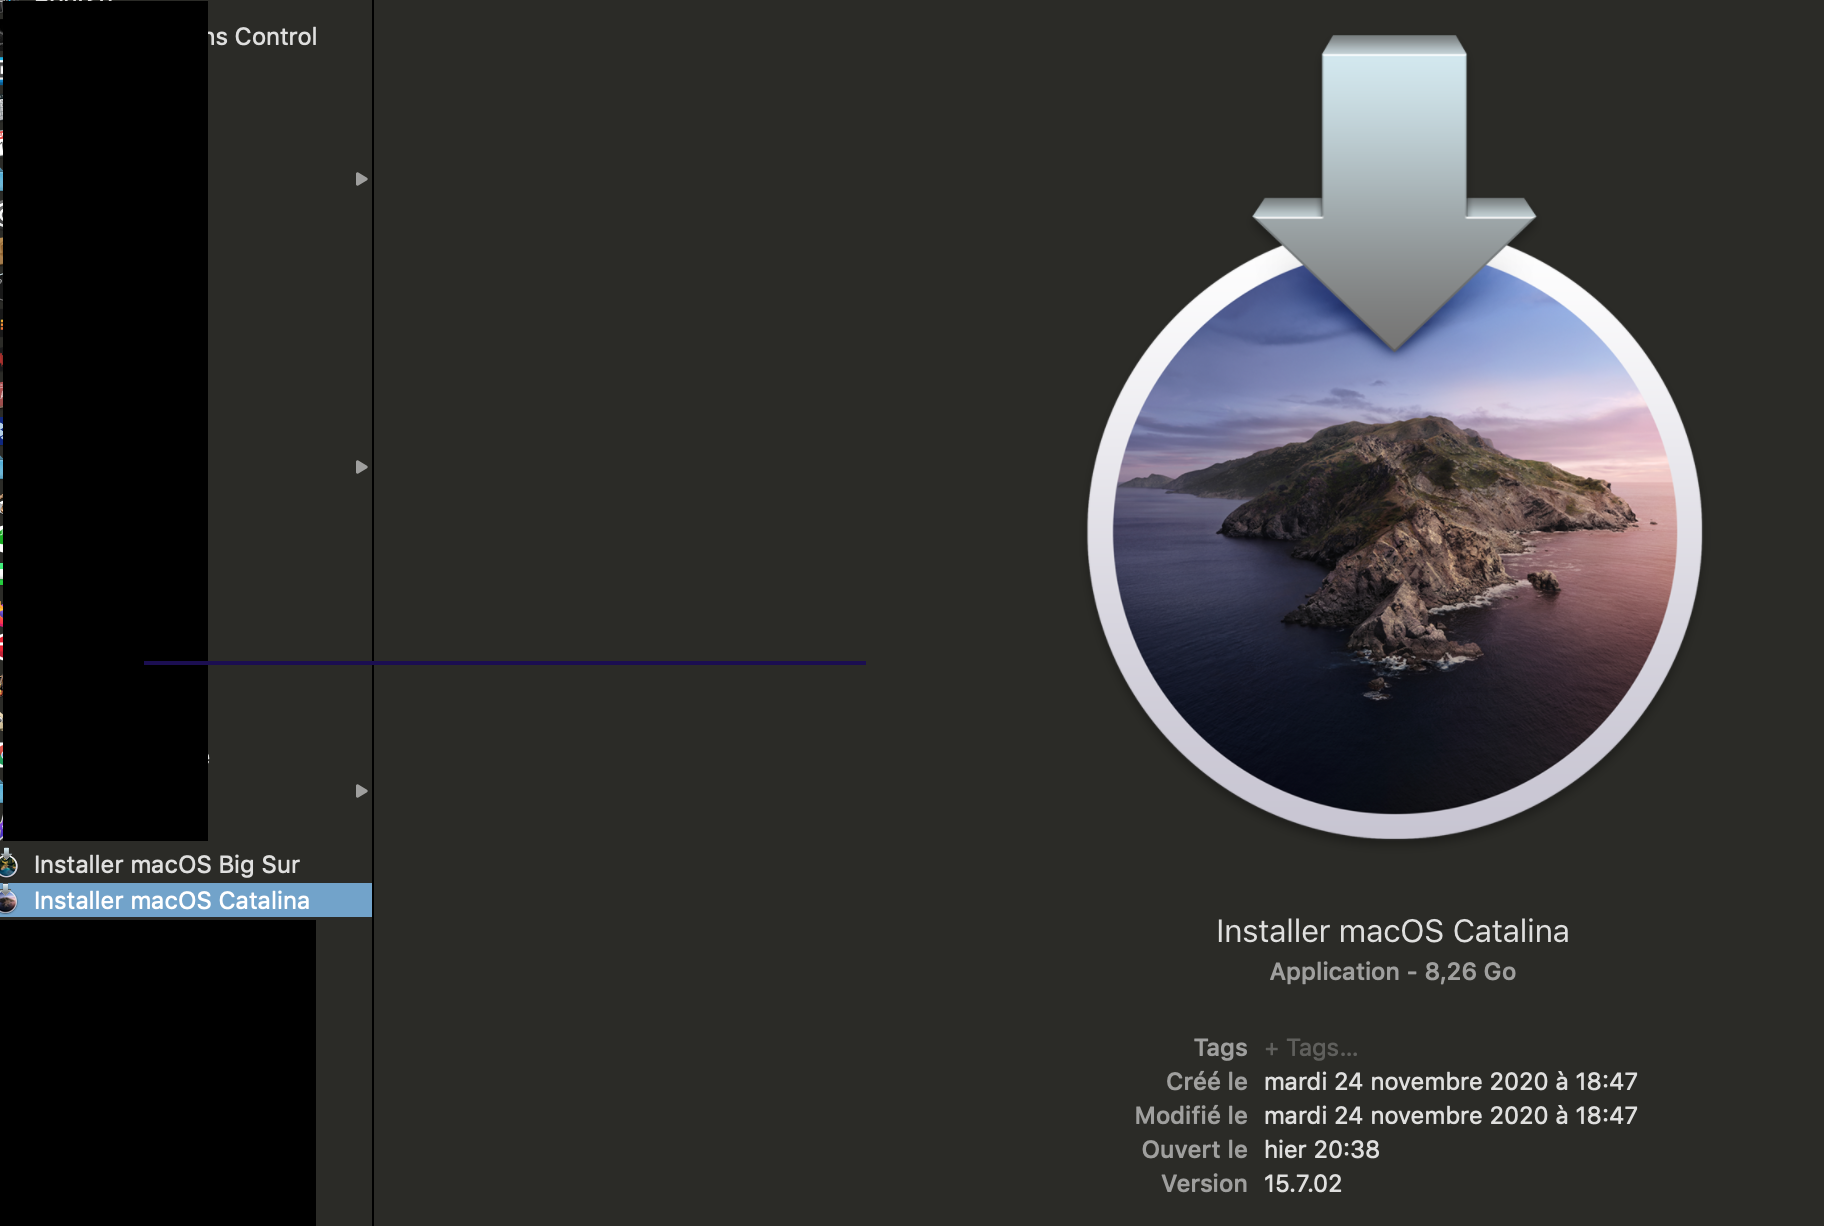This screenshot has width=1824, height=1226.
Task: Expand the middle disclosure triangle in the column
Action: (x=360, y=466)
